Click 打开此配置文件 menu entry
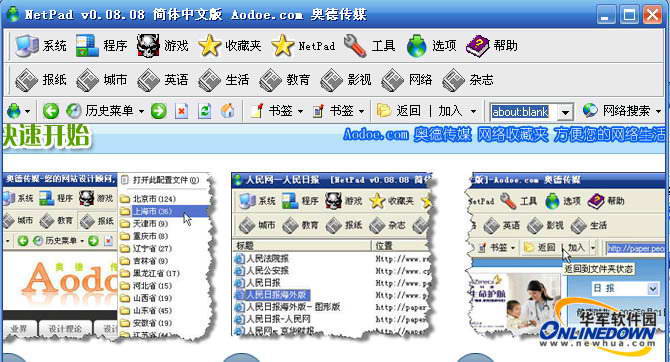The height and width of the screenshot is (362, 670). (161, 180)
